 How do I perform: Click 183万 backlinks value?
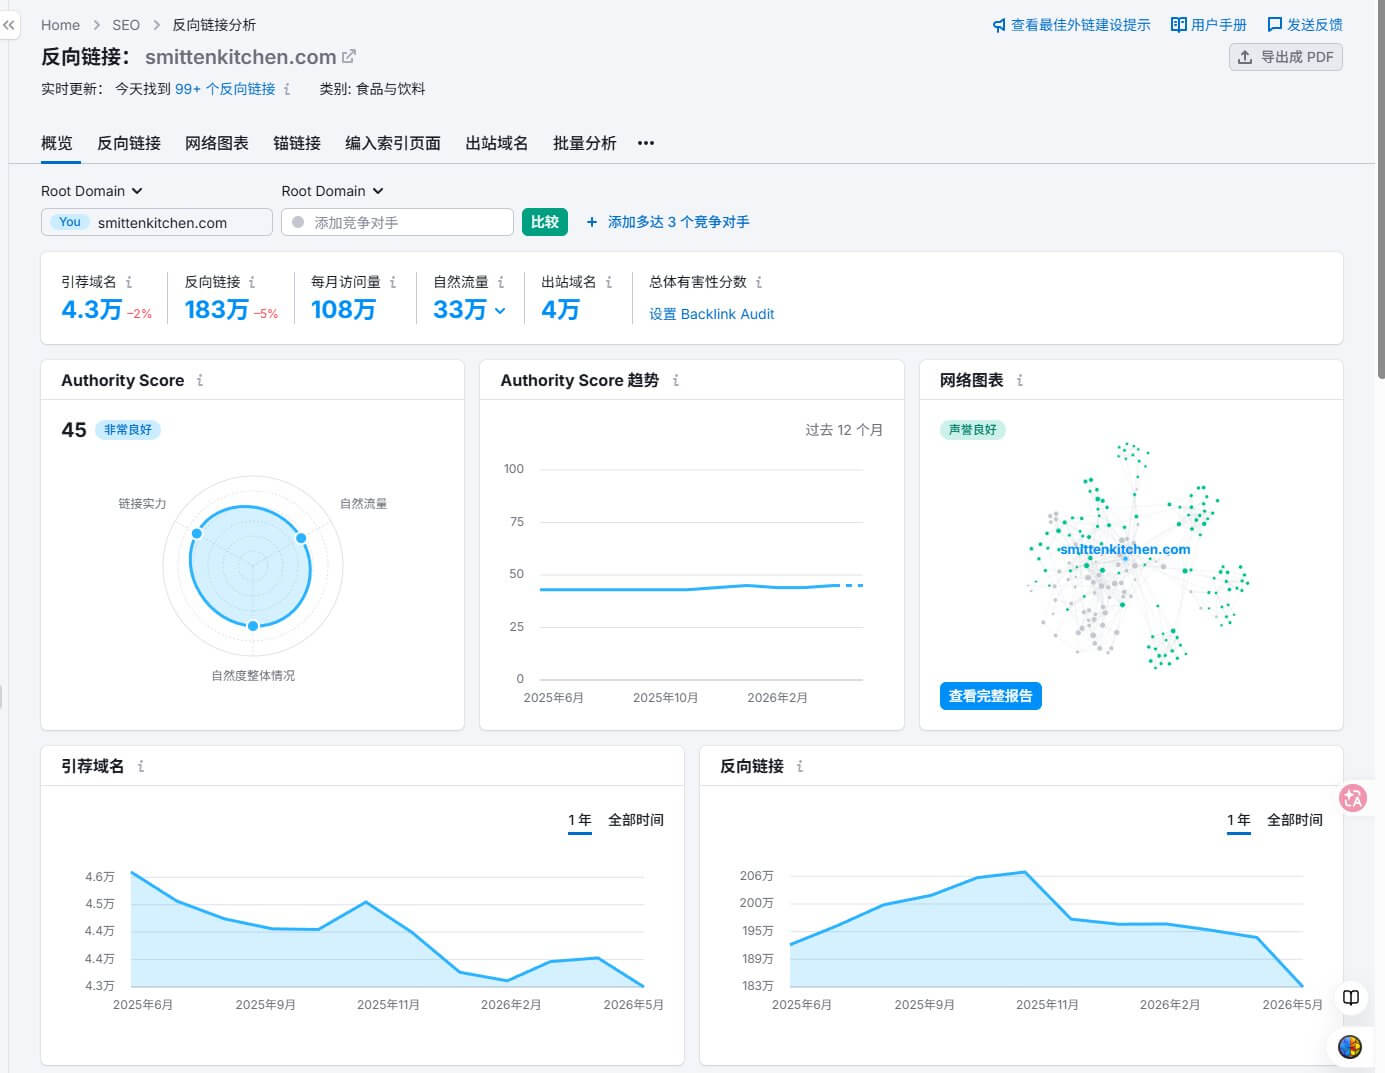coord(216,310)
